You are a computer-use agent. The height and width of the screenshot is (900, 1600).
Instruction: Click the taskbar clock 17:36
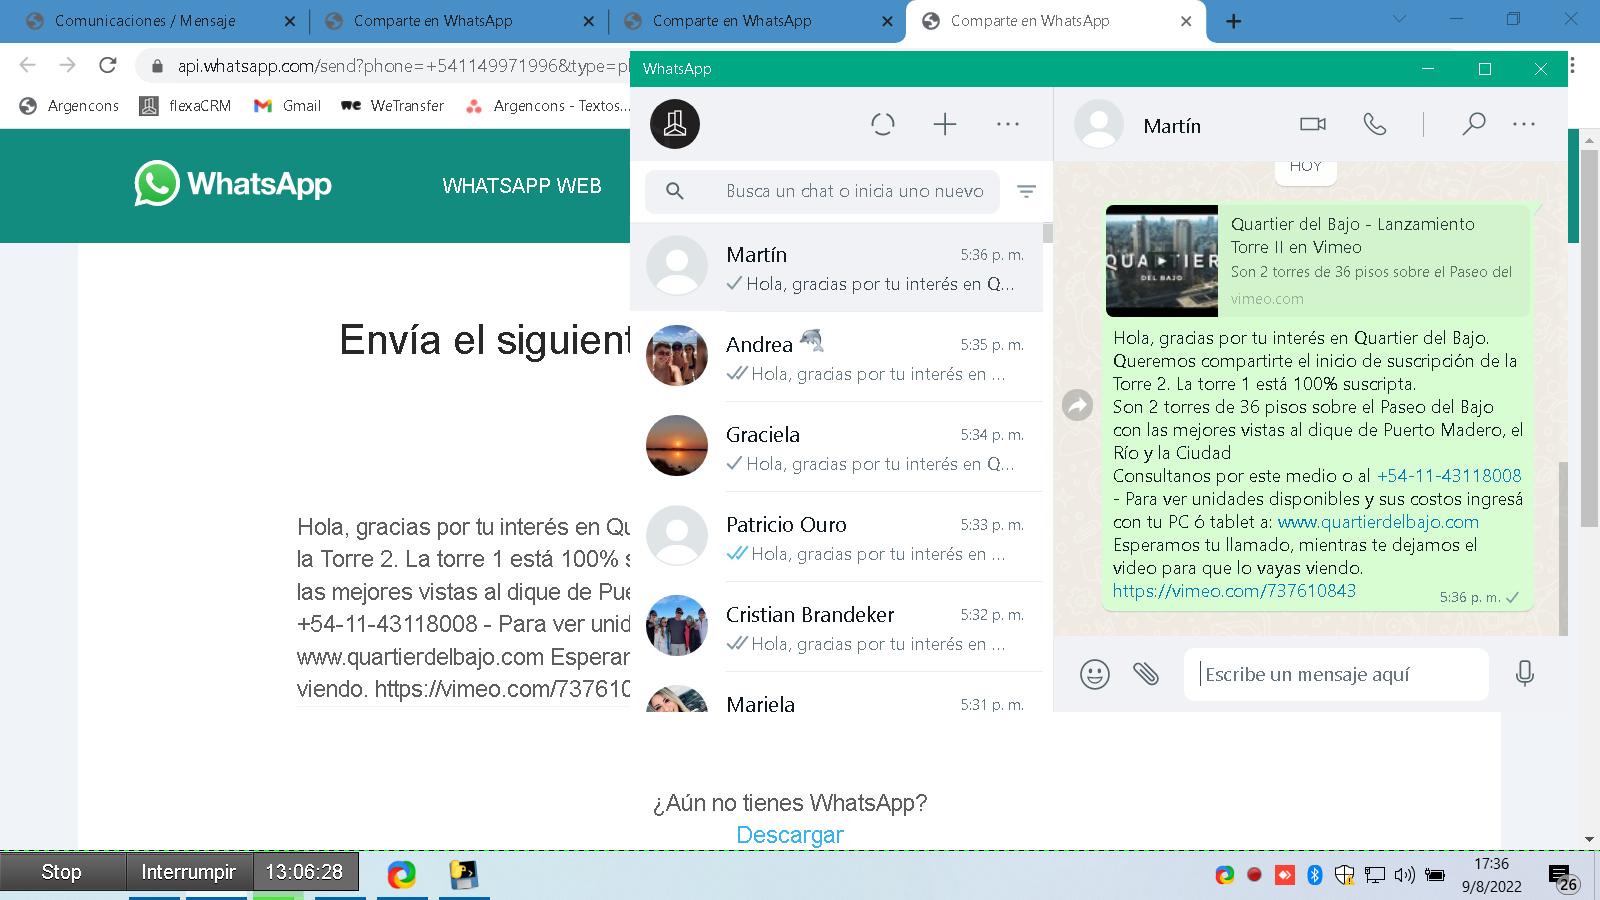1491,864
